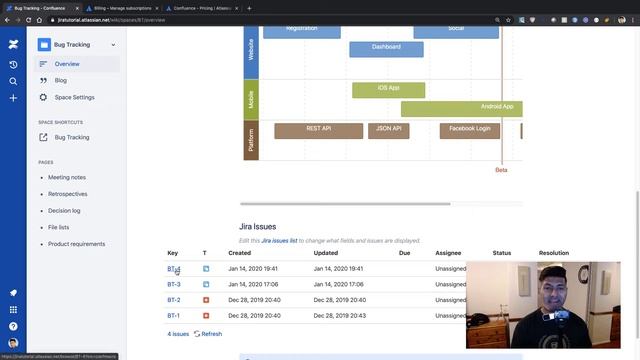Click the Beta milestone marker label
The width and height of the screenshot is (640, 360).
(x=501, y=170)
